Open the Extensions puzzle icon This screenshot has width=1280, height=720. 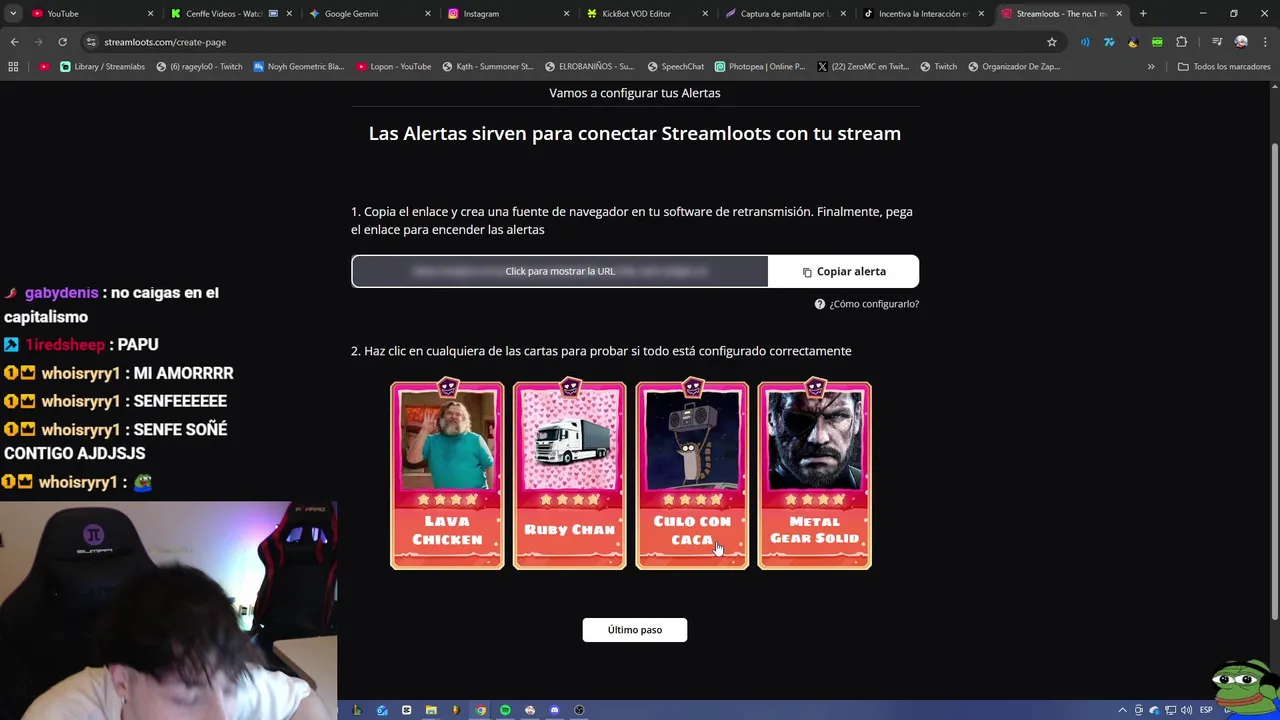tap(1181, 42)
